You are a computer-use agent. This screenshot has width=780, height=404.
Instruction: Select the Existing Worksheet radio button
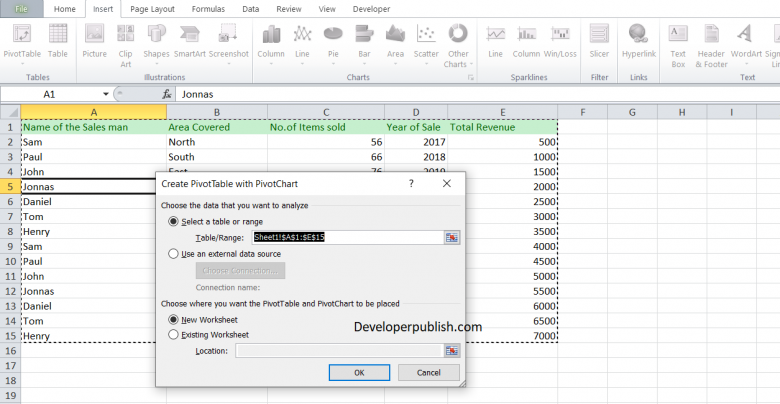[x=175, y=334]
